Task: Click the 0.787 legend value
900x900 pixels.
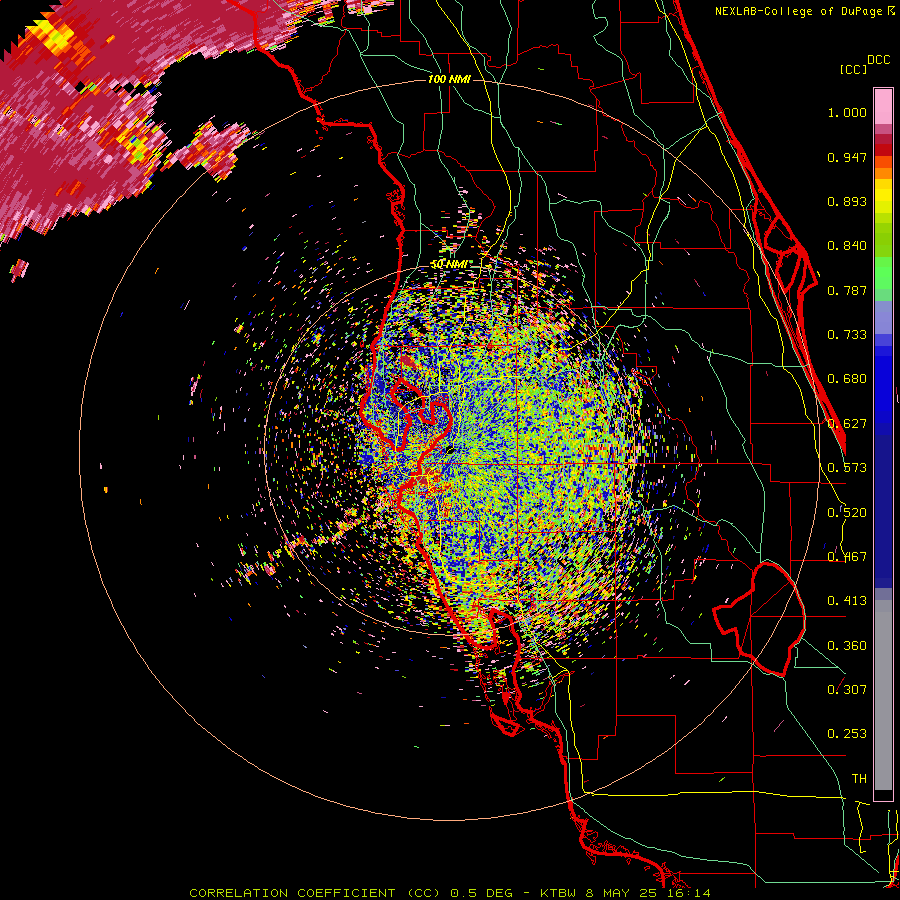Action: 847,290
